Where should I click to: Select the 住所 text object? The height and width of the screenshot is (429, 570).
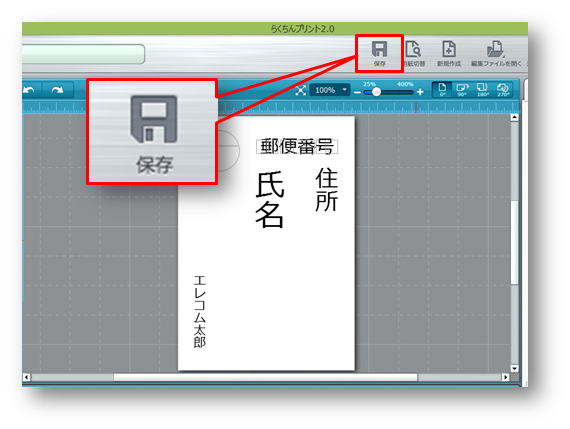[x=326, y=189]
